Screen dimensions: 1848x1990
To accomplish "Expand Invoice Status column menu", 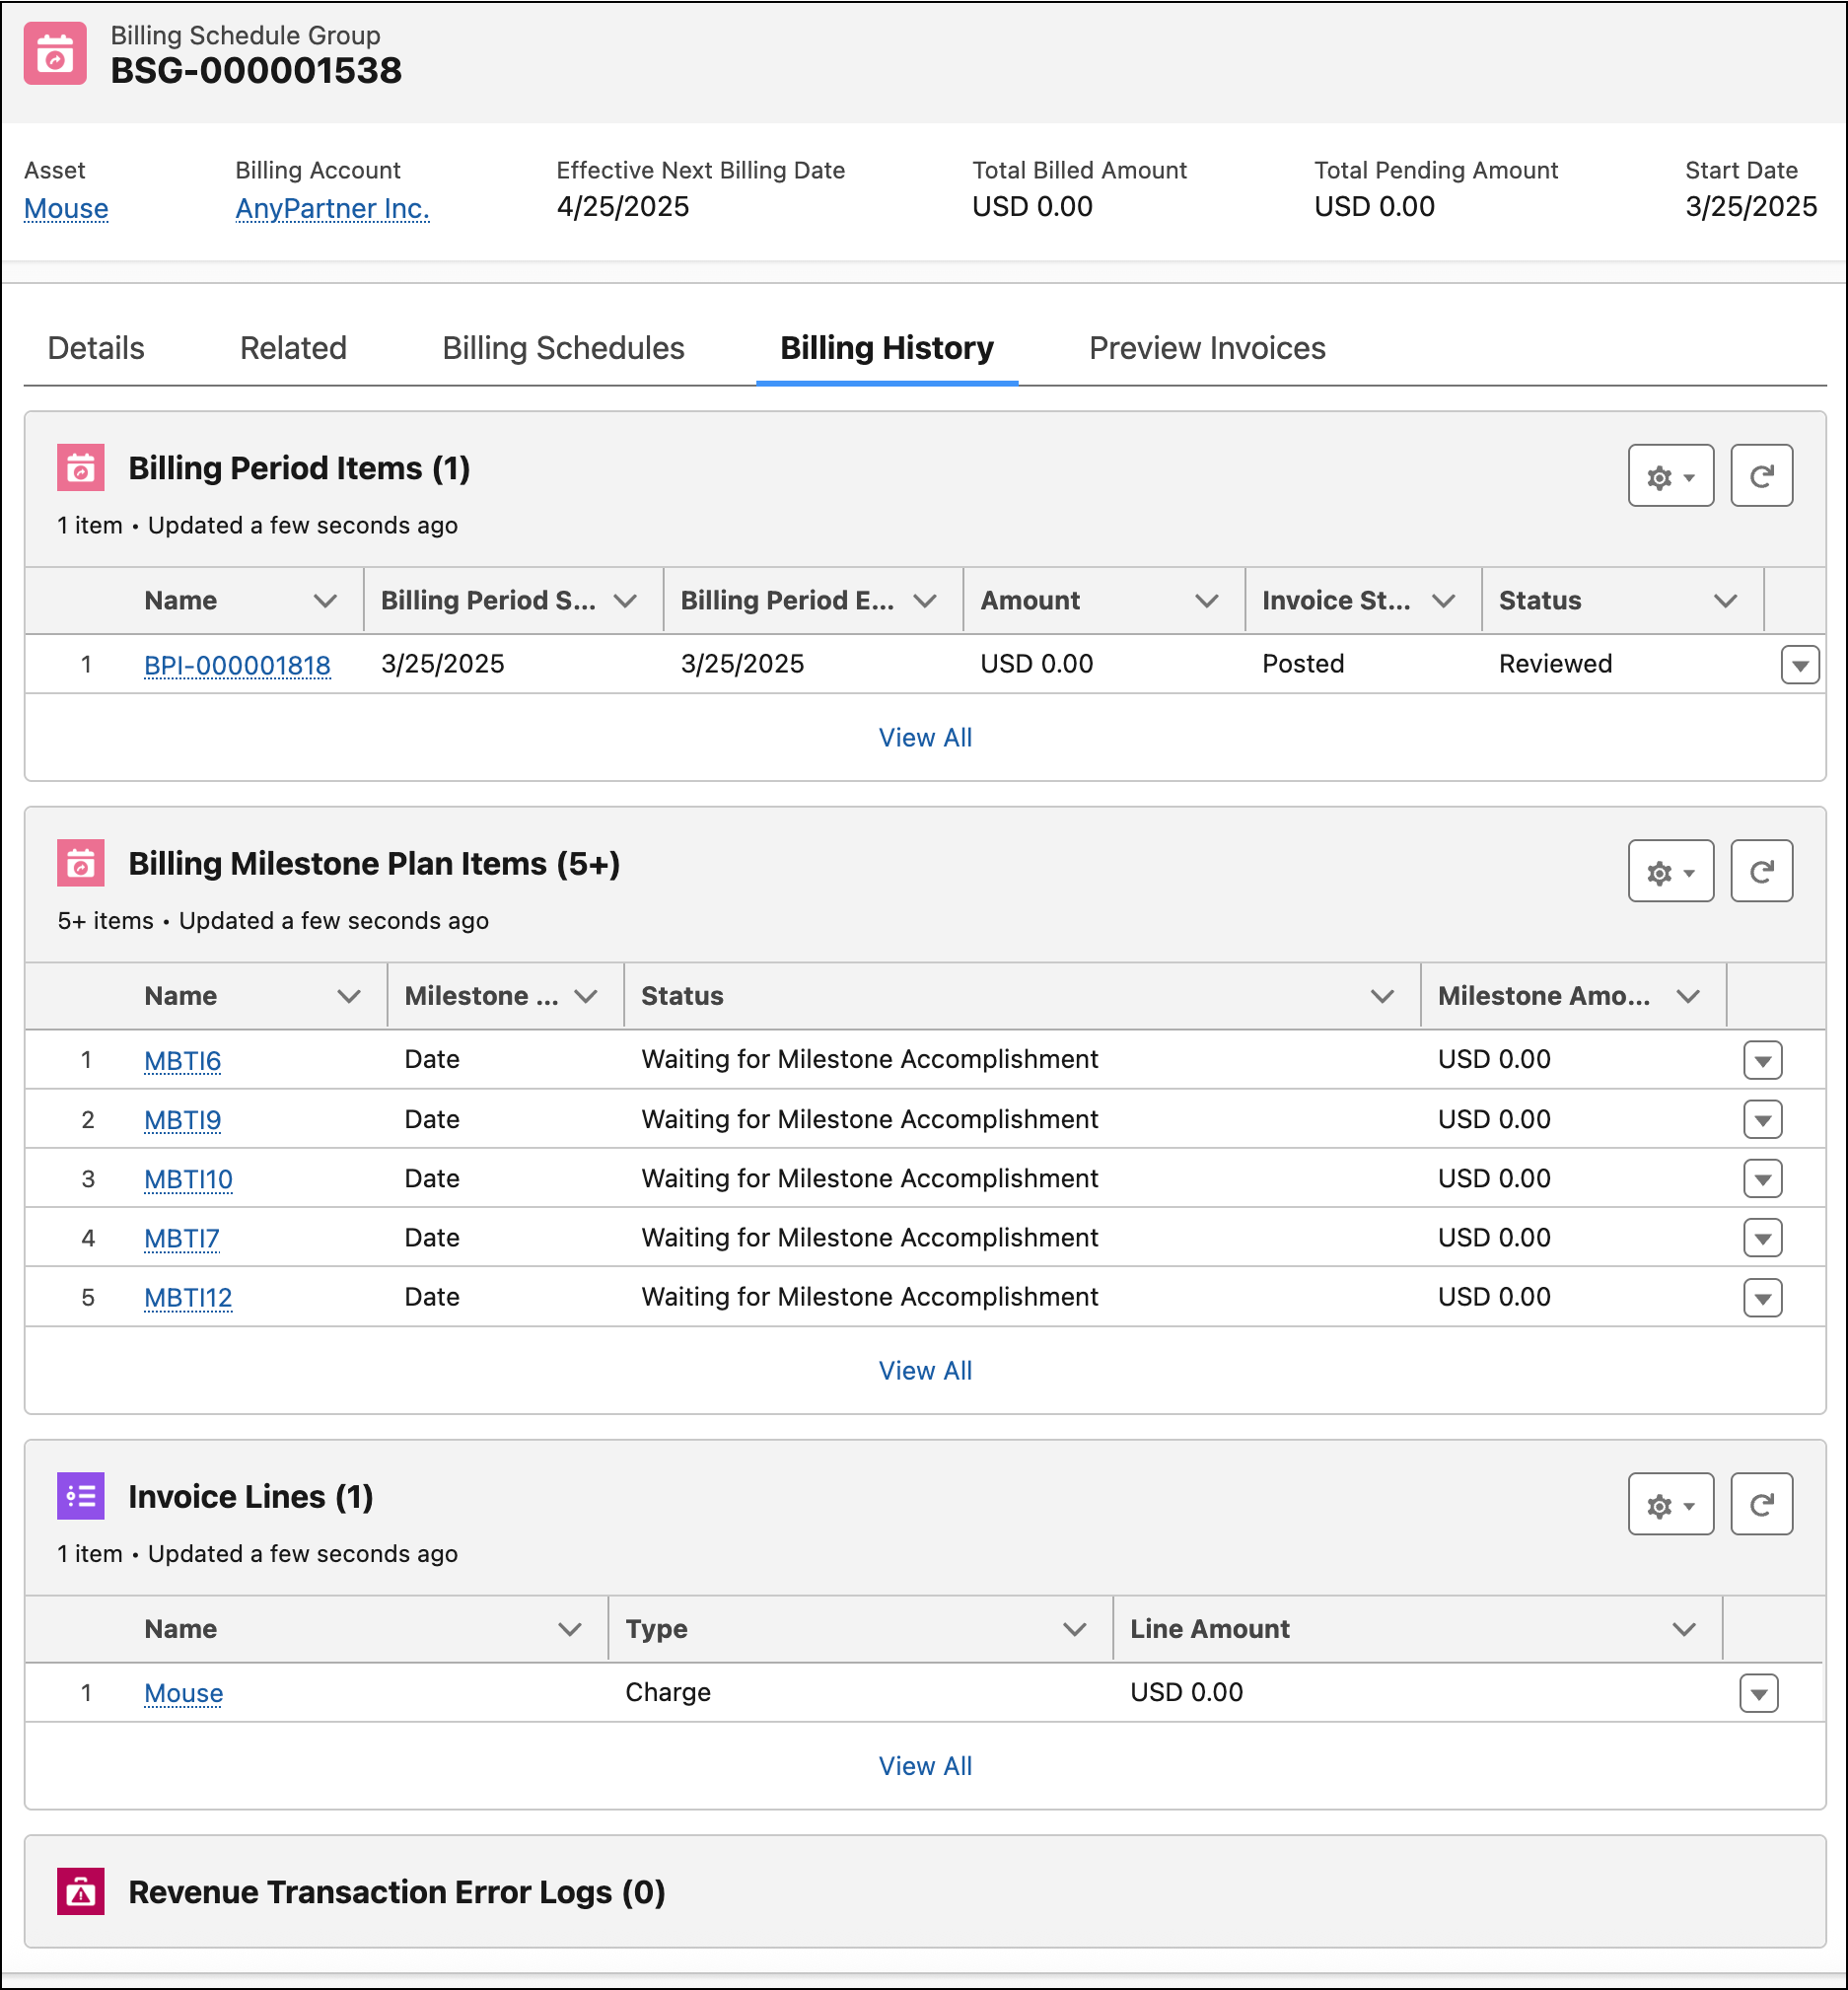I will 1443,601.
